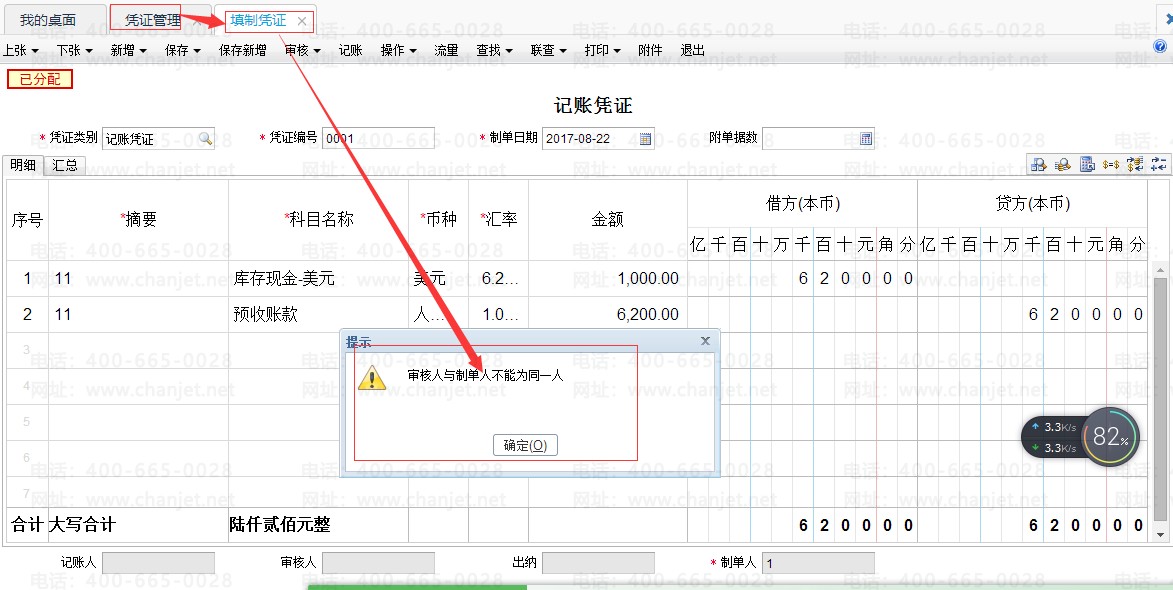The width and height of the screenshot is (1173, 590).
Task: Click the warning triangle icon in dialog
Action: pos(371,378)
